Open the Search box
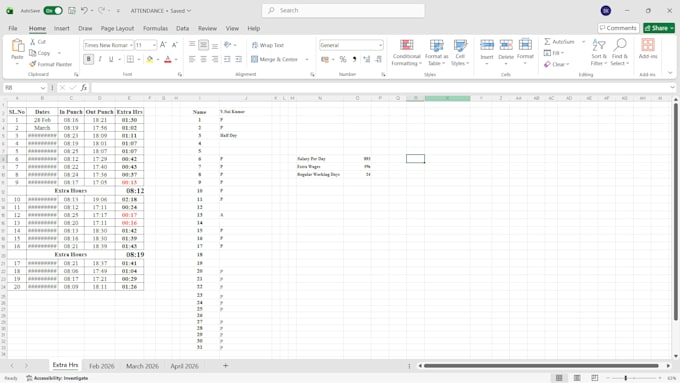The image size is (680, 383). (x=343, y=10)
